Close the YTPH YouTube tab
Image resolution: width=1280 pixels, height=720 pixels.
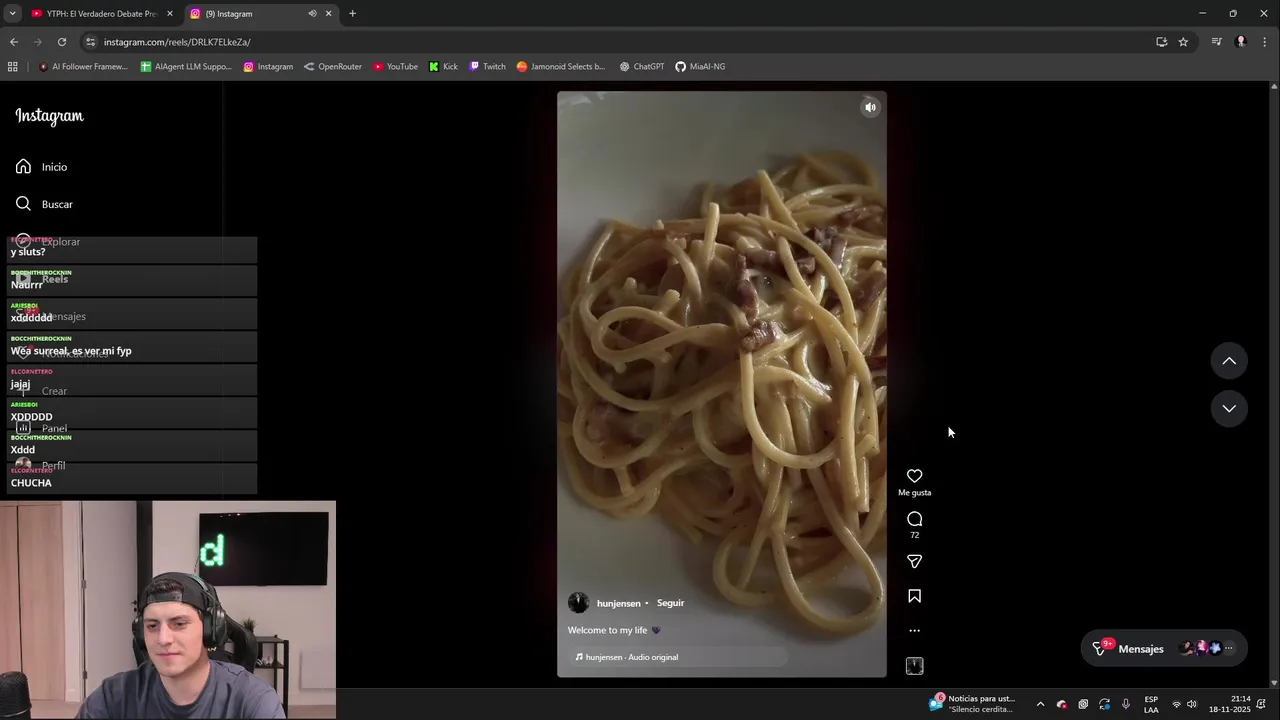[169, 13]
